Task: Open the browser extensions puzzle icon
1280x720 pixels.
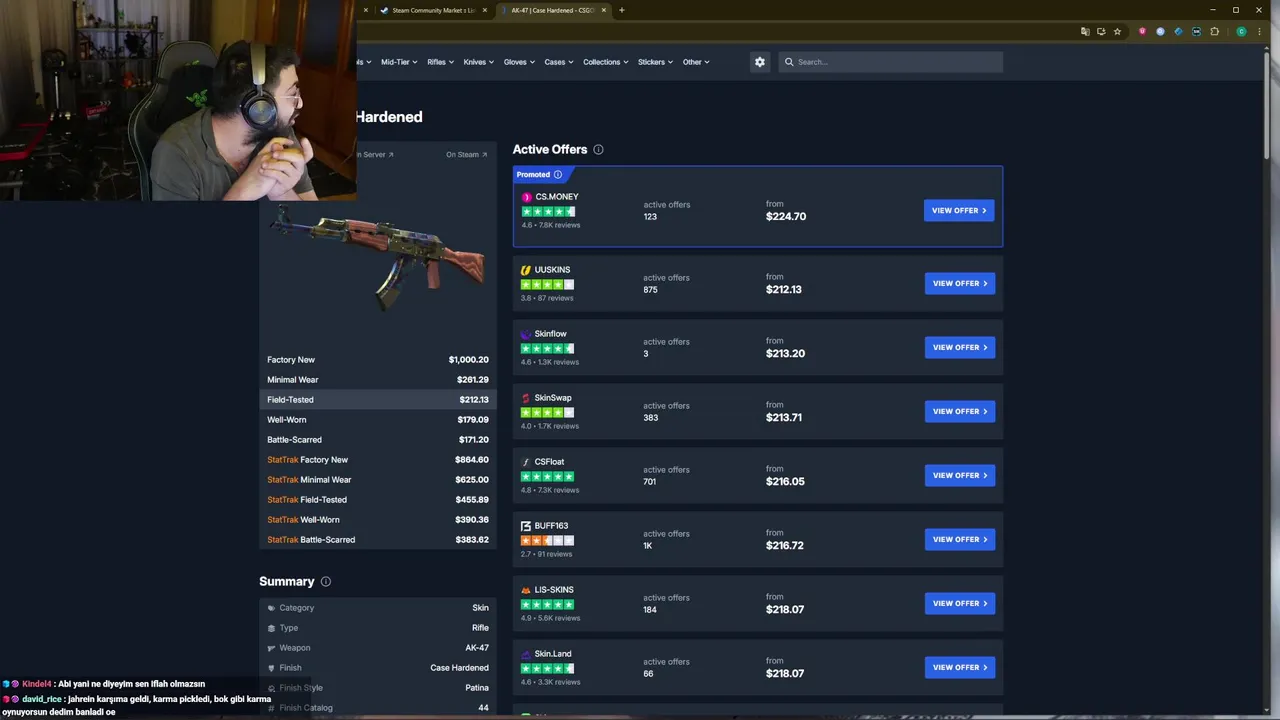Action: (x=1215, y=32)
